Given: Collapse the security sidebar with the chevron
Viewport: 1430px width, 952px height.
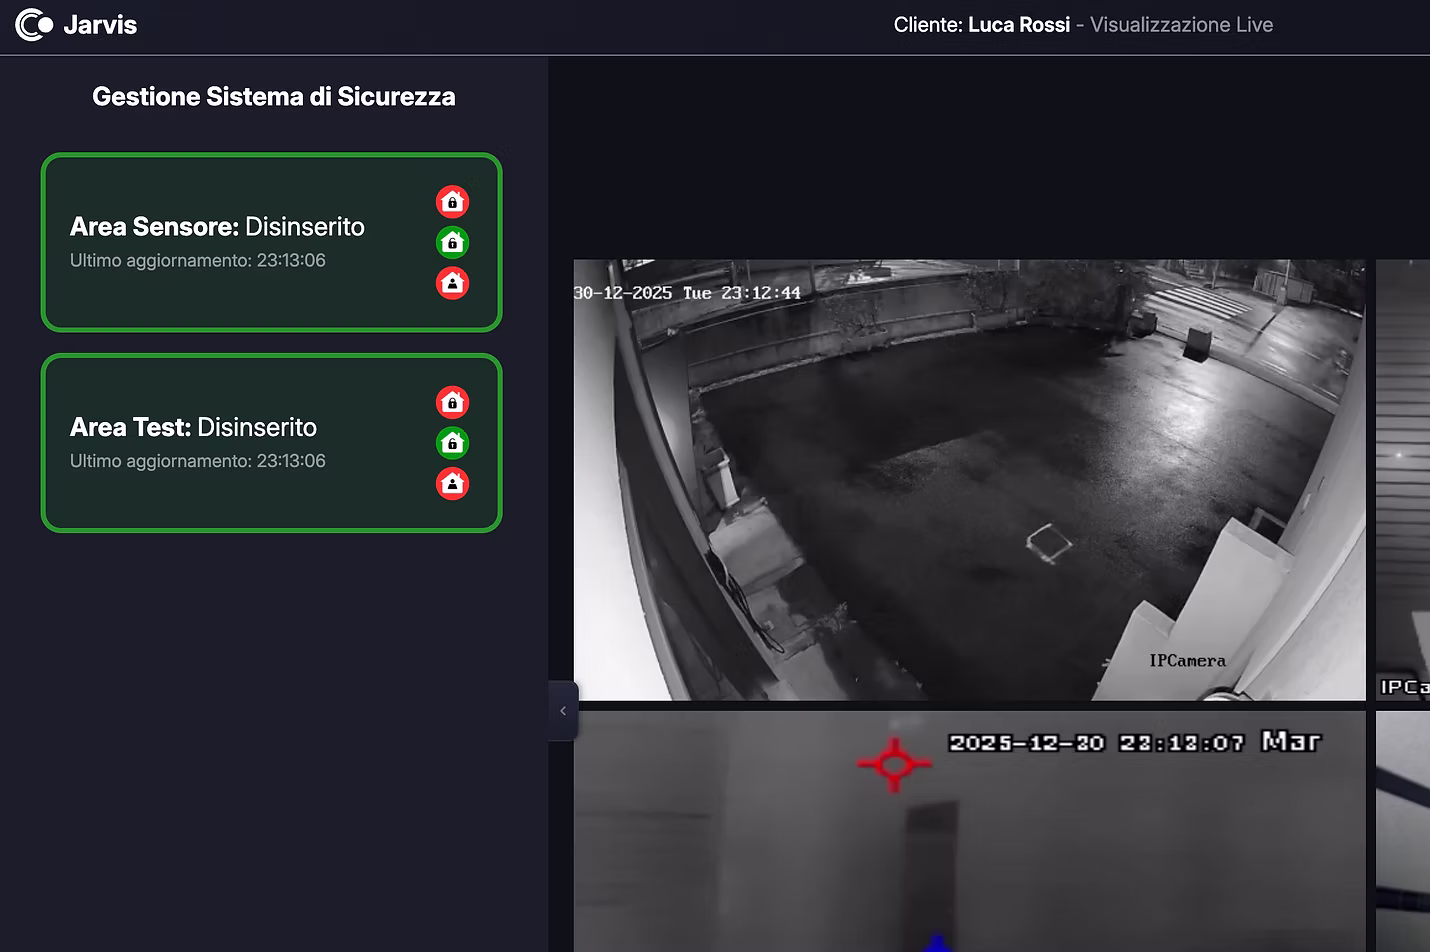Looking at the screenshot, I should (x=563, y=711).
